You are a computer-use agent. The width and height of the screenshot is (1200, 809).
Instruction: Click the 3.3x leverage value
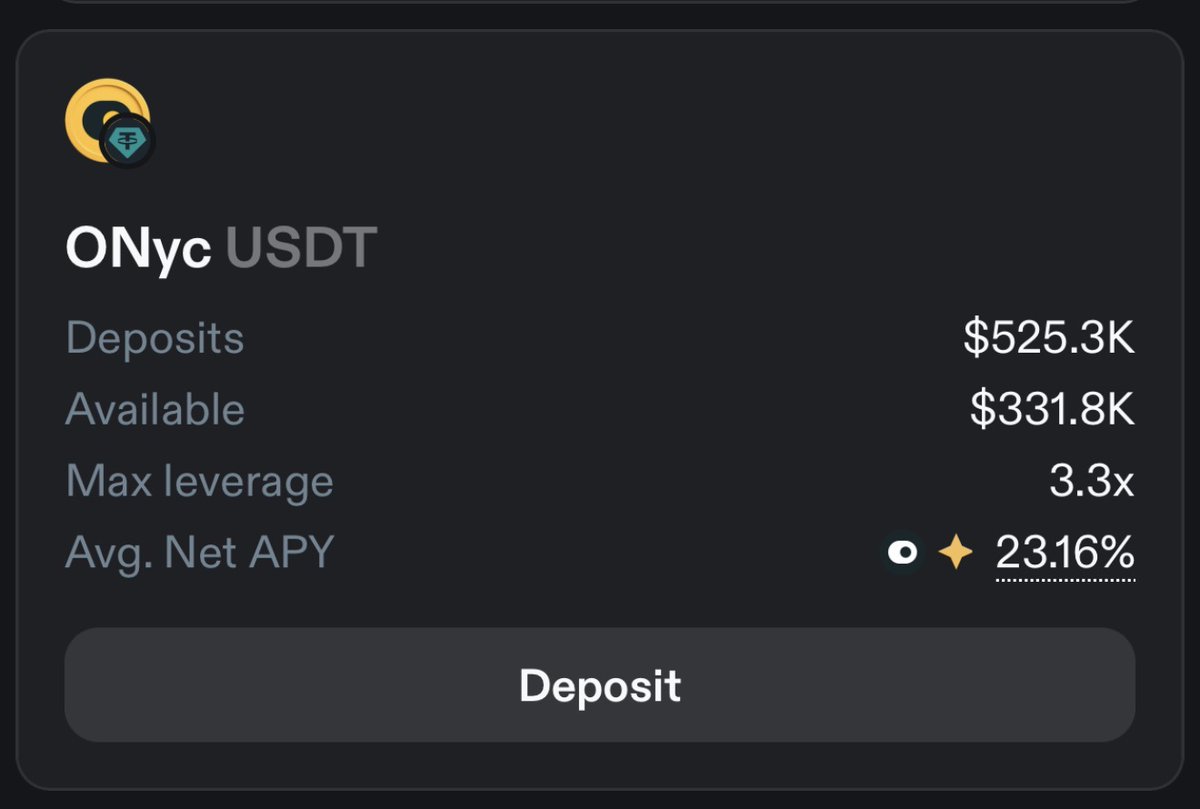(1091, 482)
